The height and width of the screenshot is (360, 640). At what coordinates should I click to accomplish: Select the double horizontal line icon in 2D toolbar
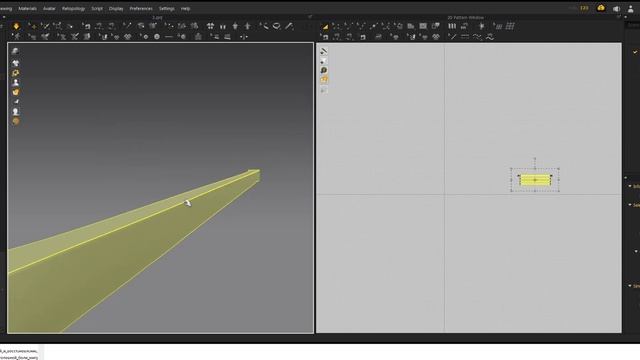pyautogui.click(x=464, y=37)
